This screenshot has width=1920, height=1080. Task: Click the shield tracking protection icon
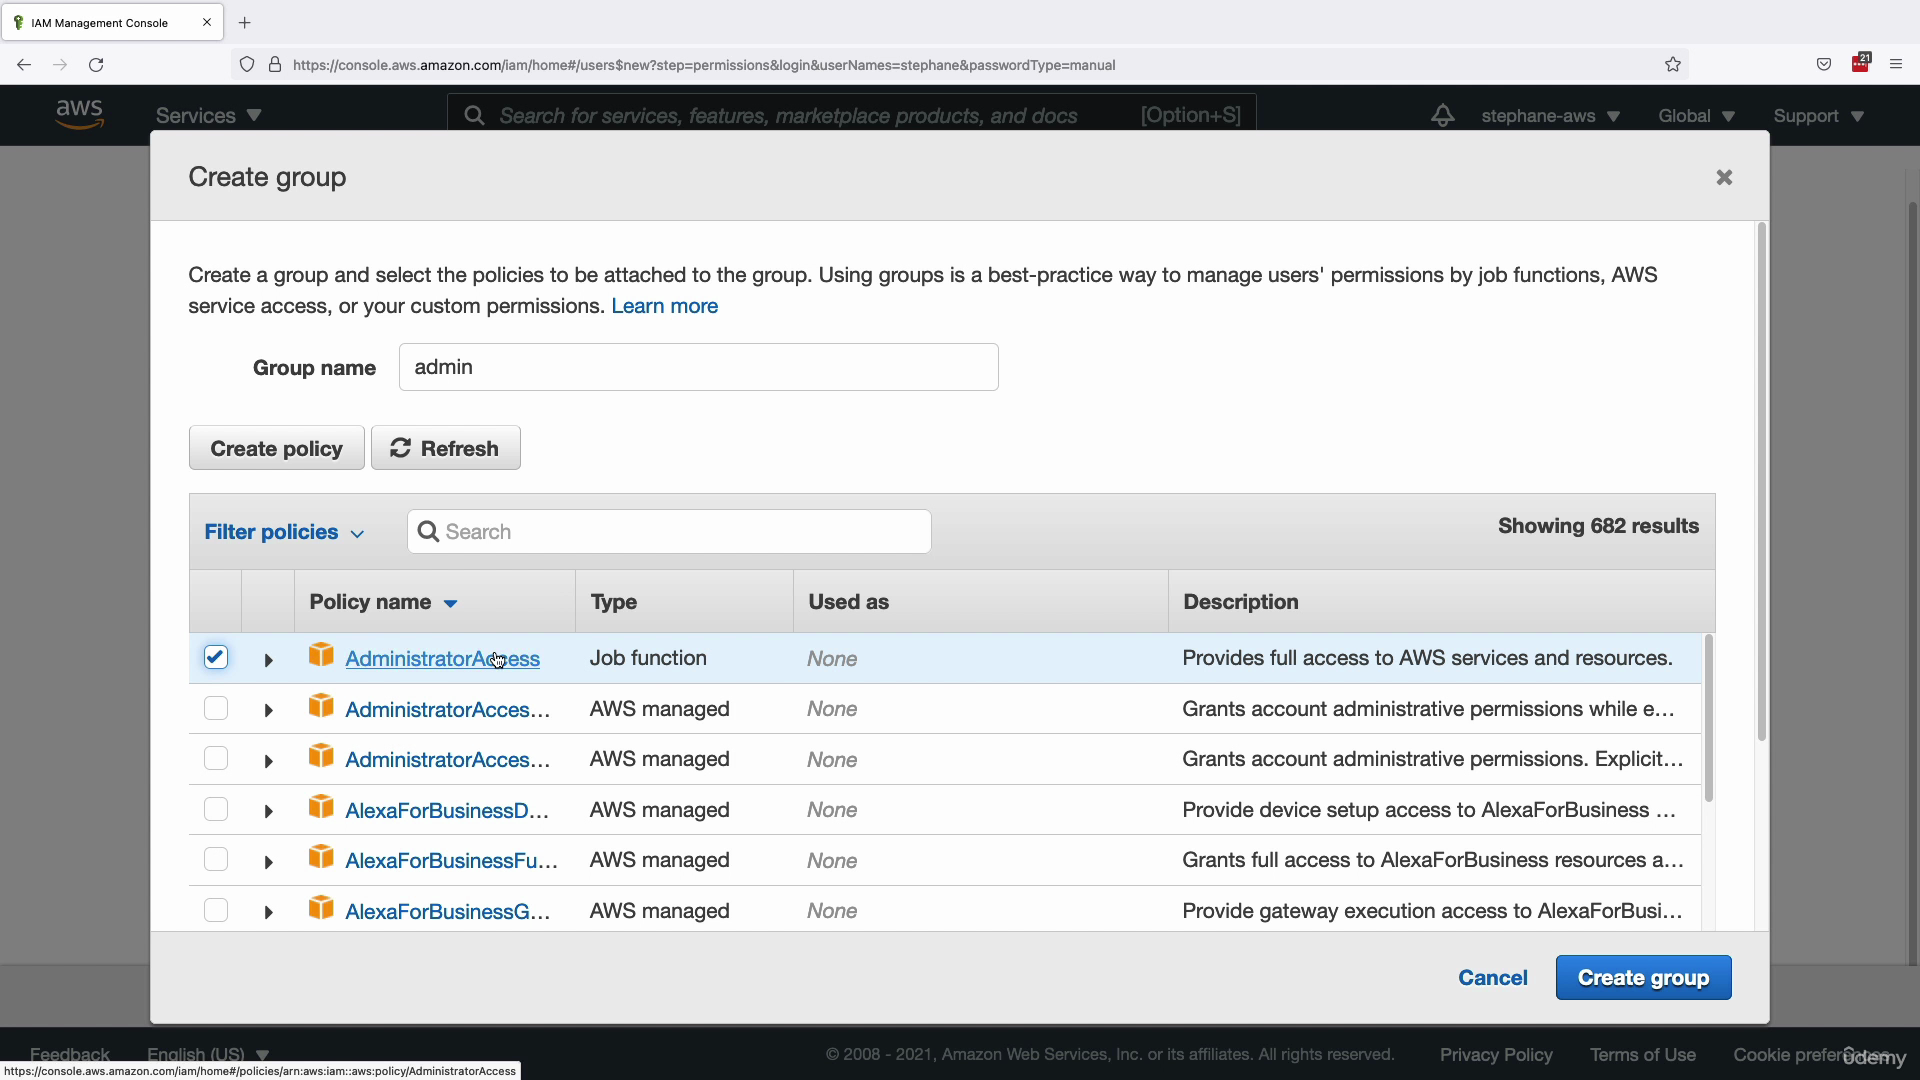pyautogui.click(x=247, y=65)
